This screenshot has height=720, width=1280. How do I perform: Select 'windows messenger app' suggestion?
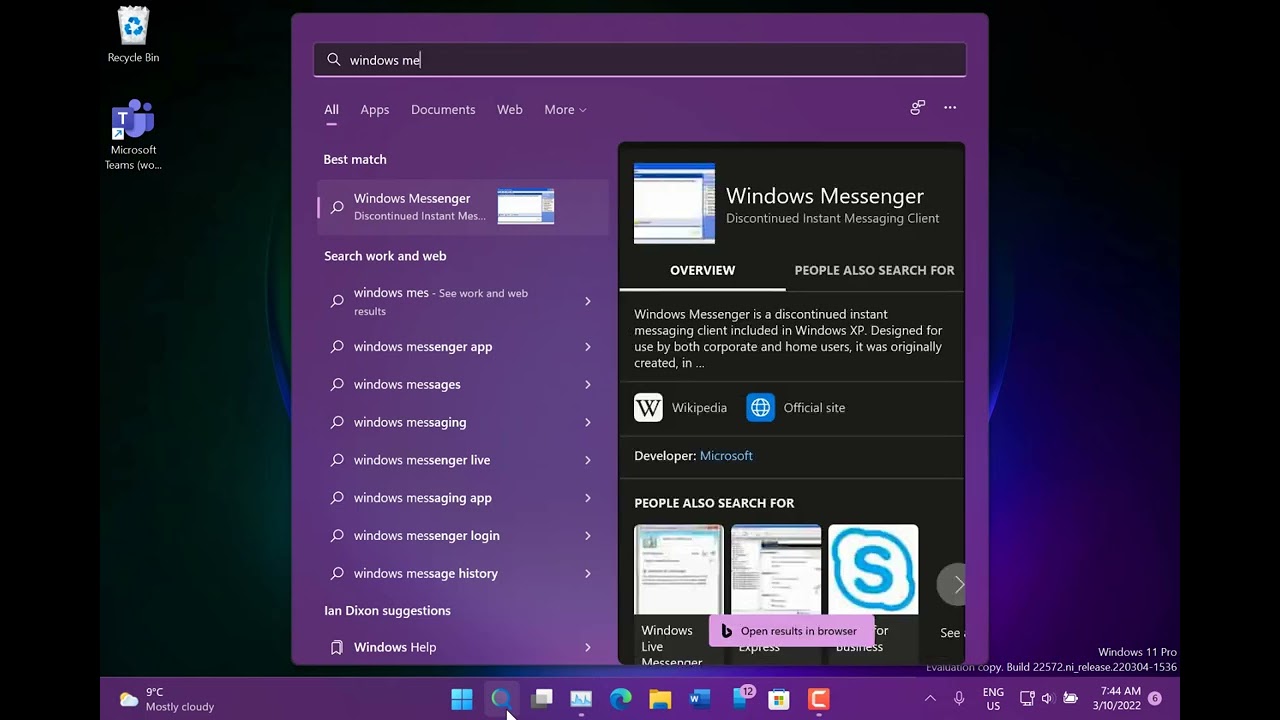tap(462, 347)
